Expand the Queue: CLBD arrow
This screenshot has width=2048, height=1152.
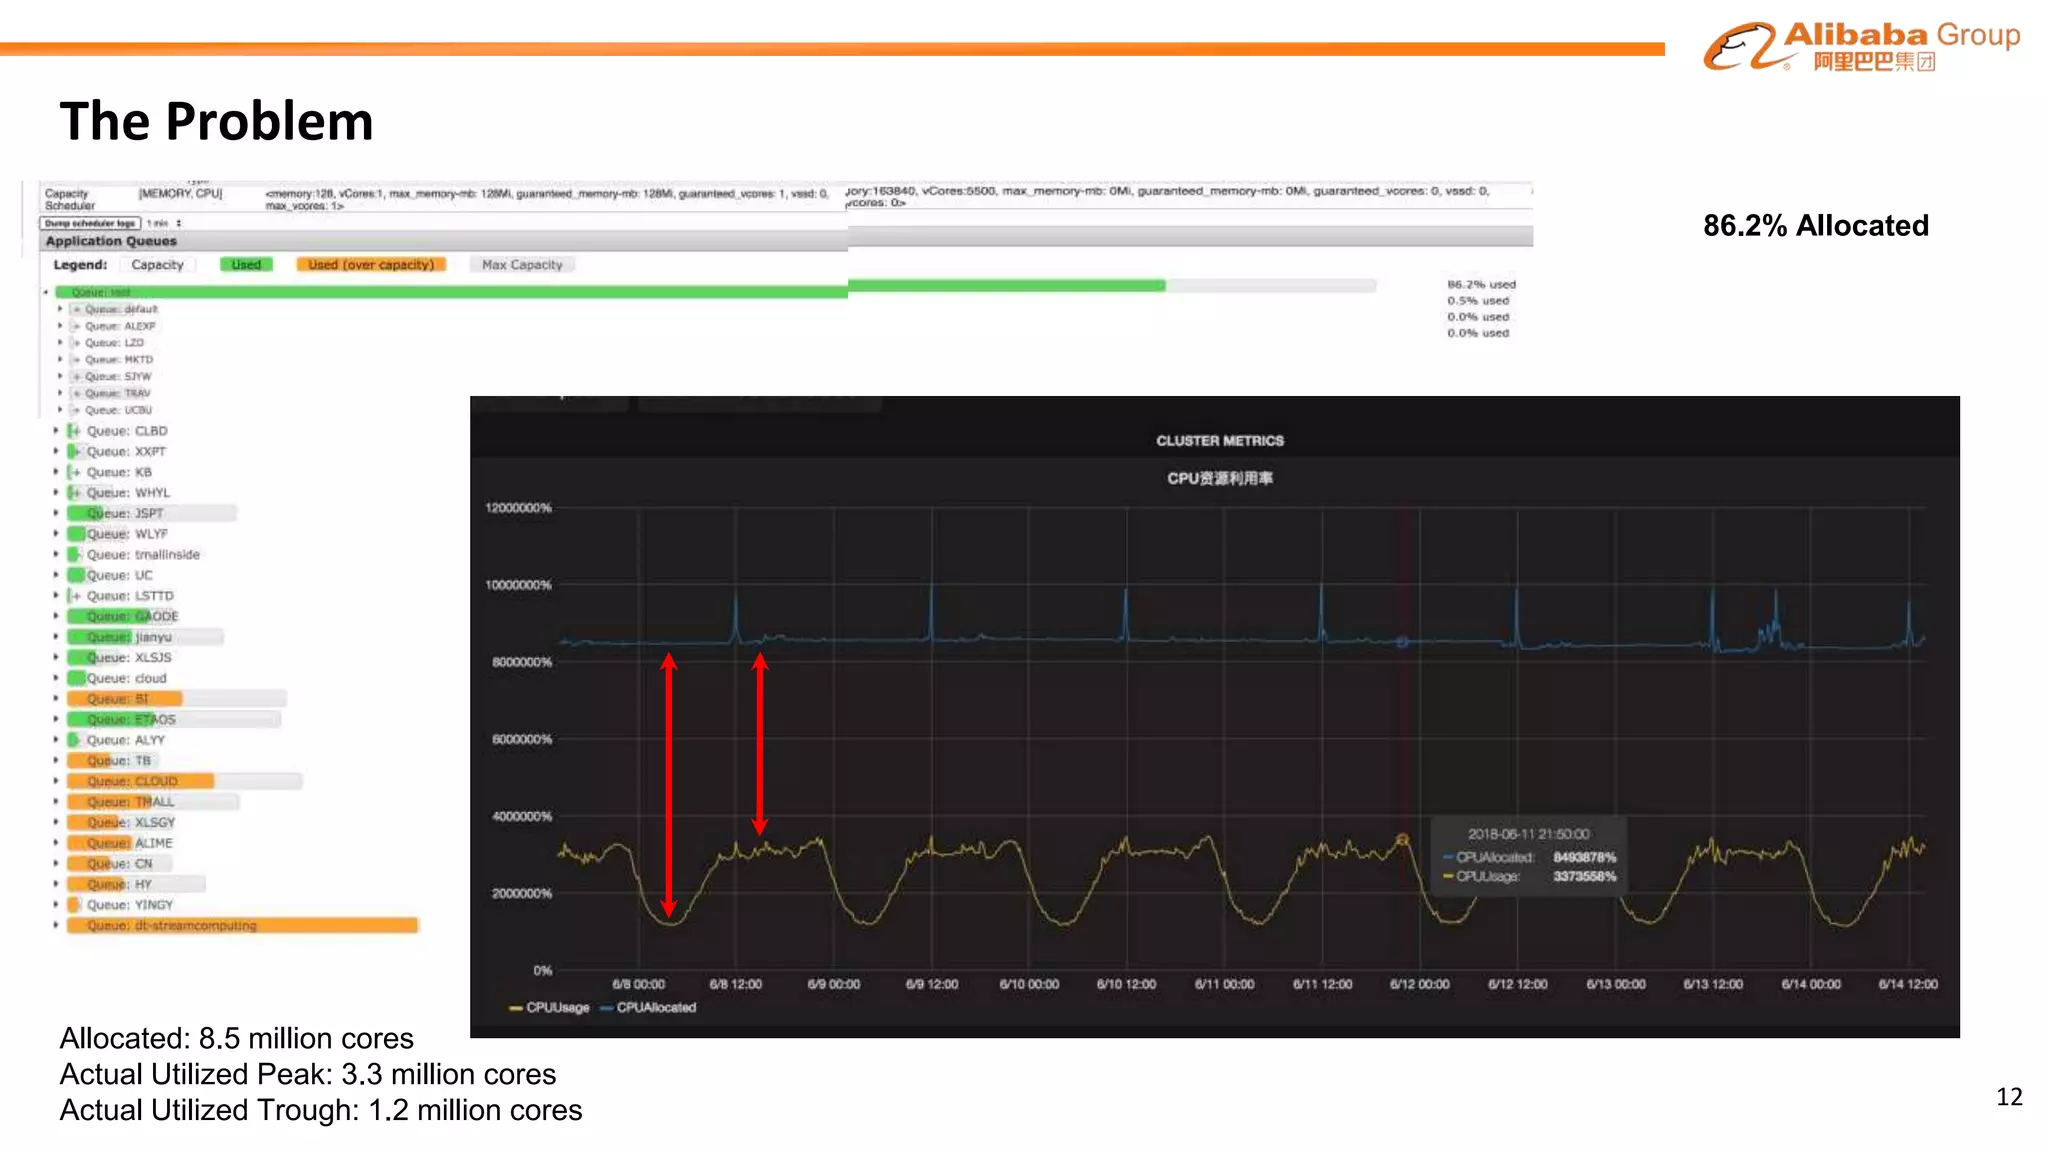click(56, 431)
